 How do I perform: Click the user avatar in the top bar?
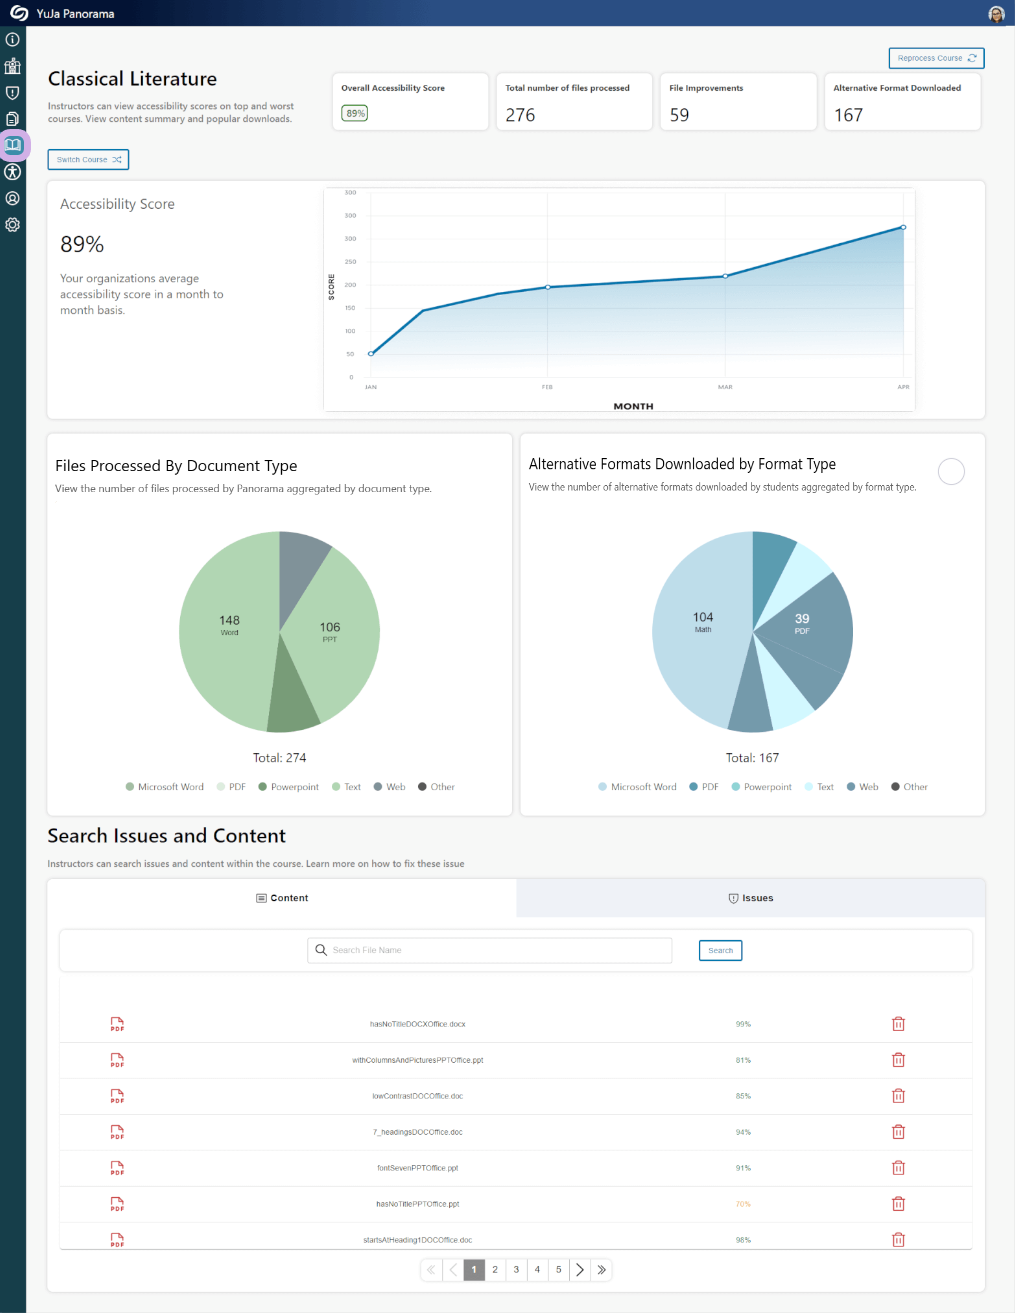coord(996,14)
